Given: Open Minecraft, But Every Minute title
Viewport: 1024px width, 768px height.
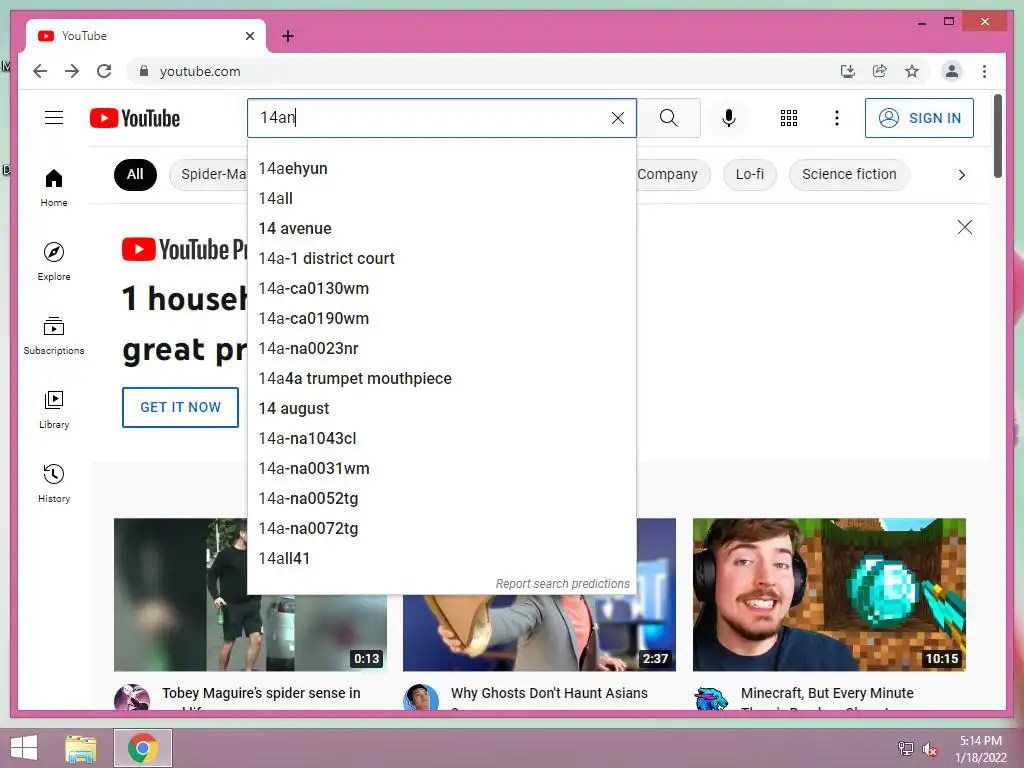Looking at the screenshot, I should tap(827, 693).
